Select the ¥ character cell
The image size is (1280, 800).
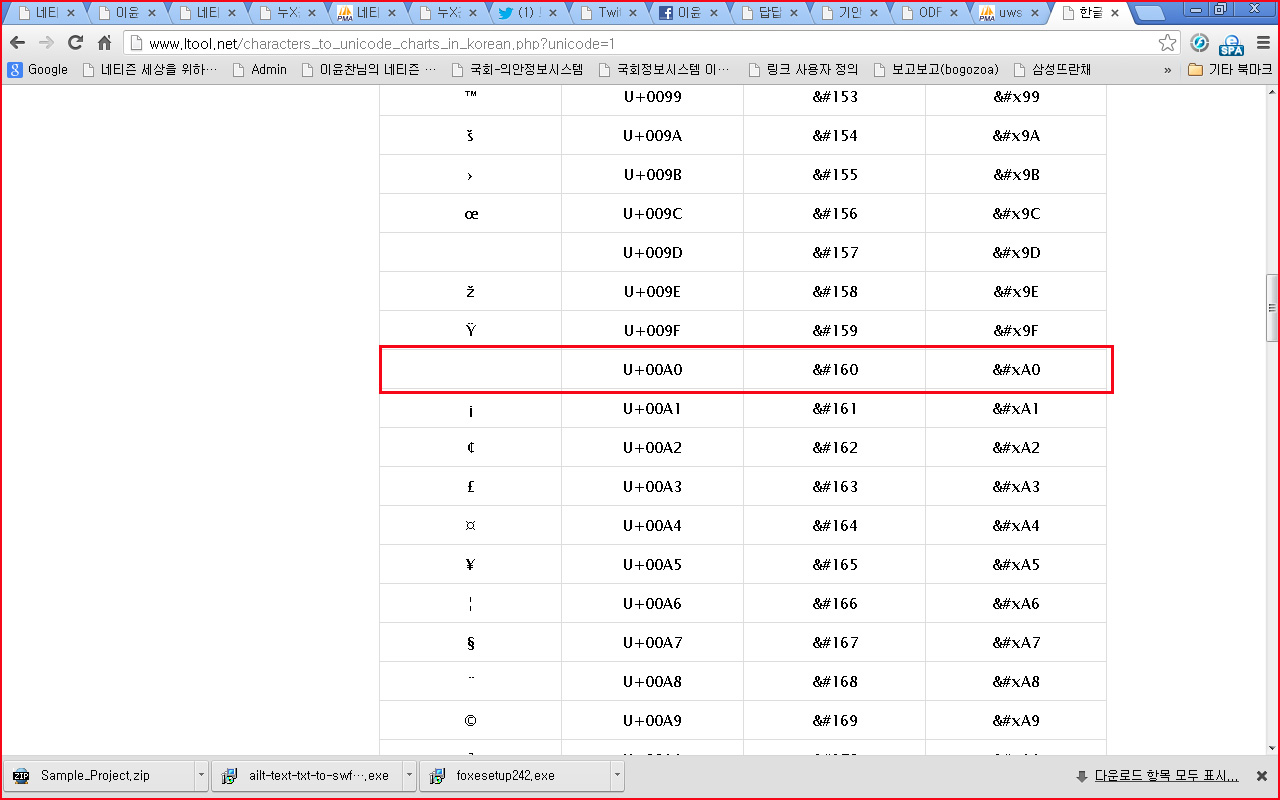click(x=470, y=564)
